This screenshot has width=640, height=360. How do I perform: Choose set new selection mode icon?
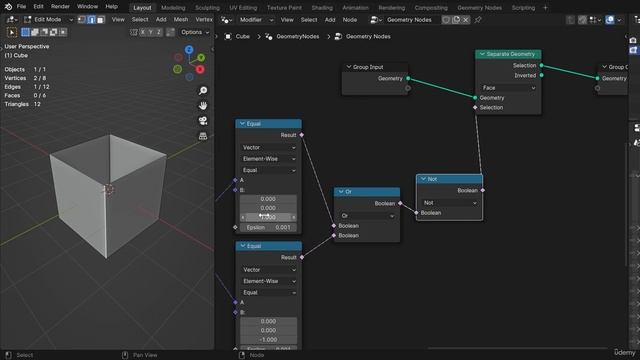tap(25, 32)
